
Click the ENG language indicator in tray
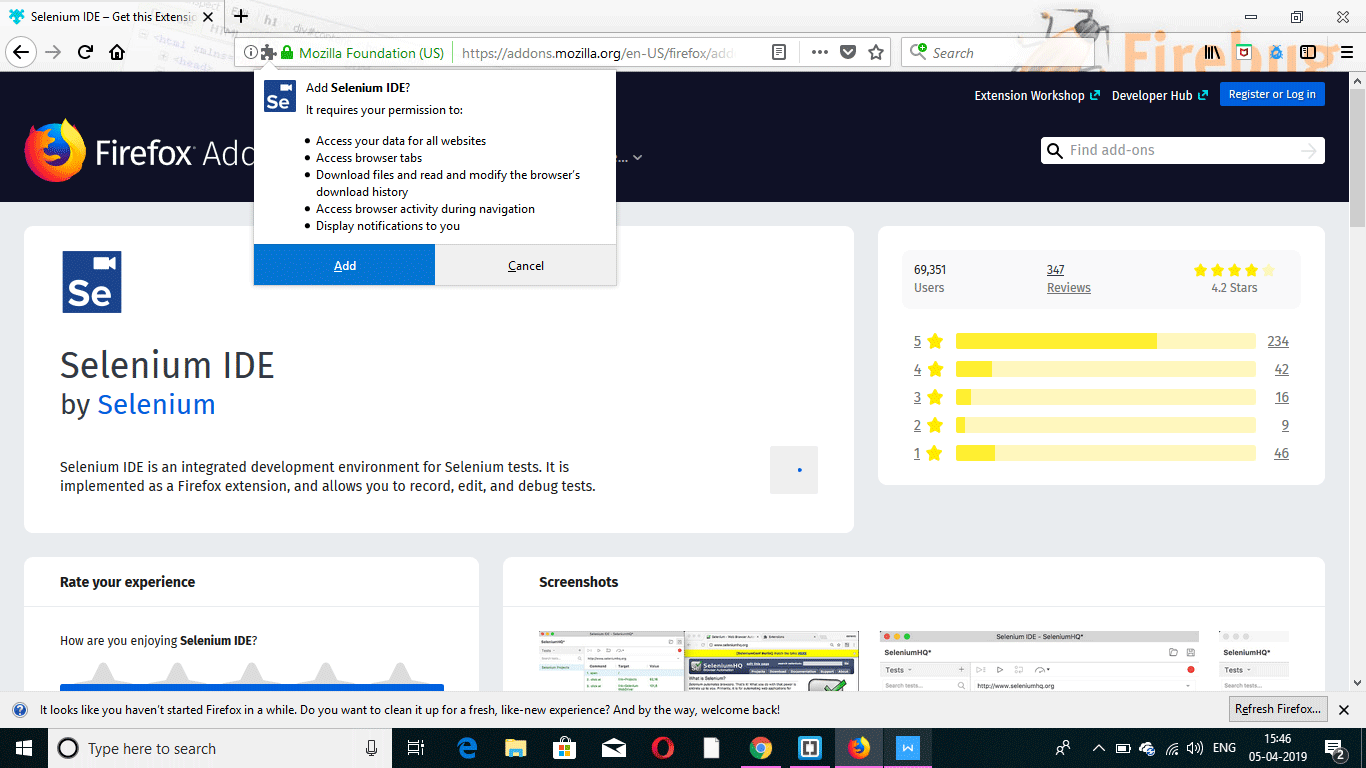(1224, 748)
